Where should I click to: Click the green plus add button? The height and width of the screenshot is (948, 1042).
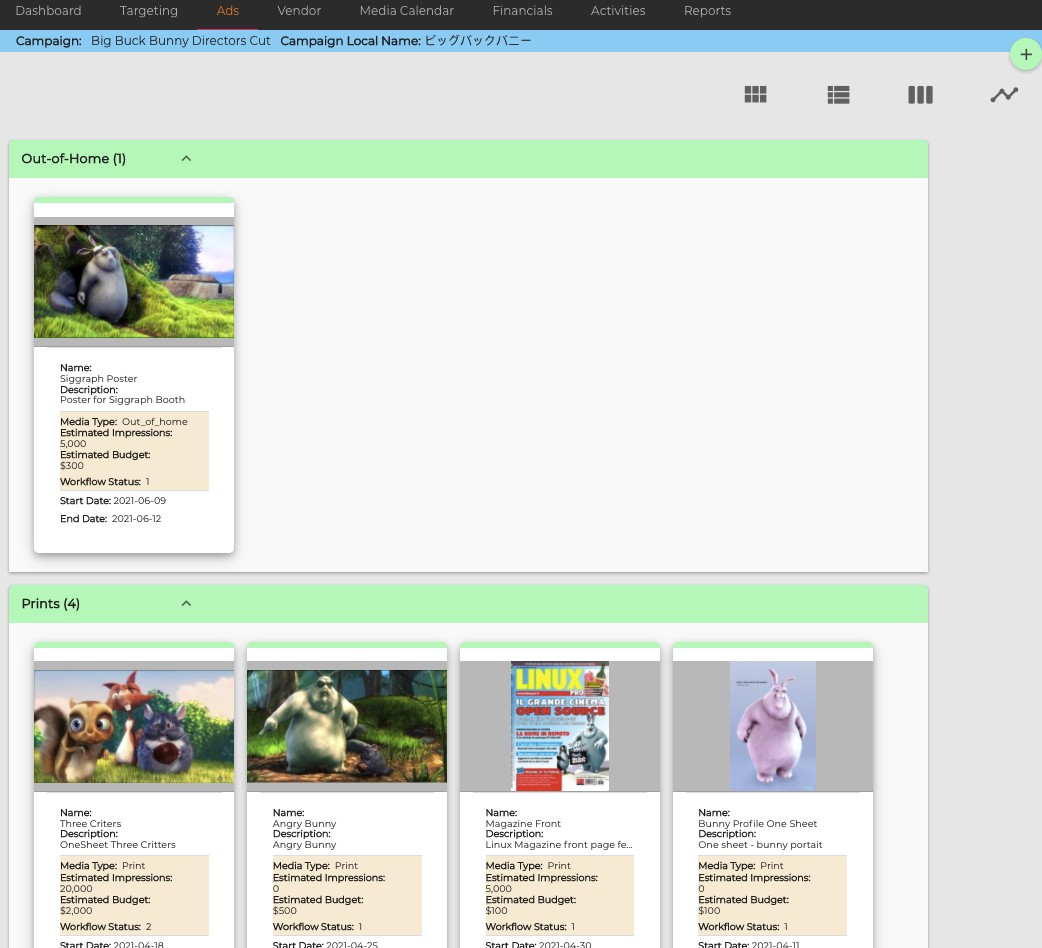(1025, 54)
